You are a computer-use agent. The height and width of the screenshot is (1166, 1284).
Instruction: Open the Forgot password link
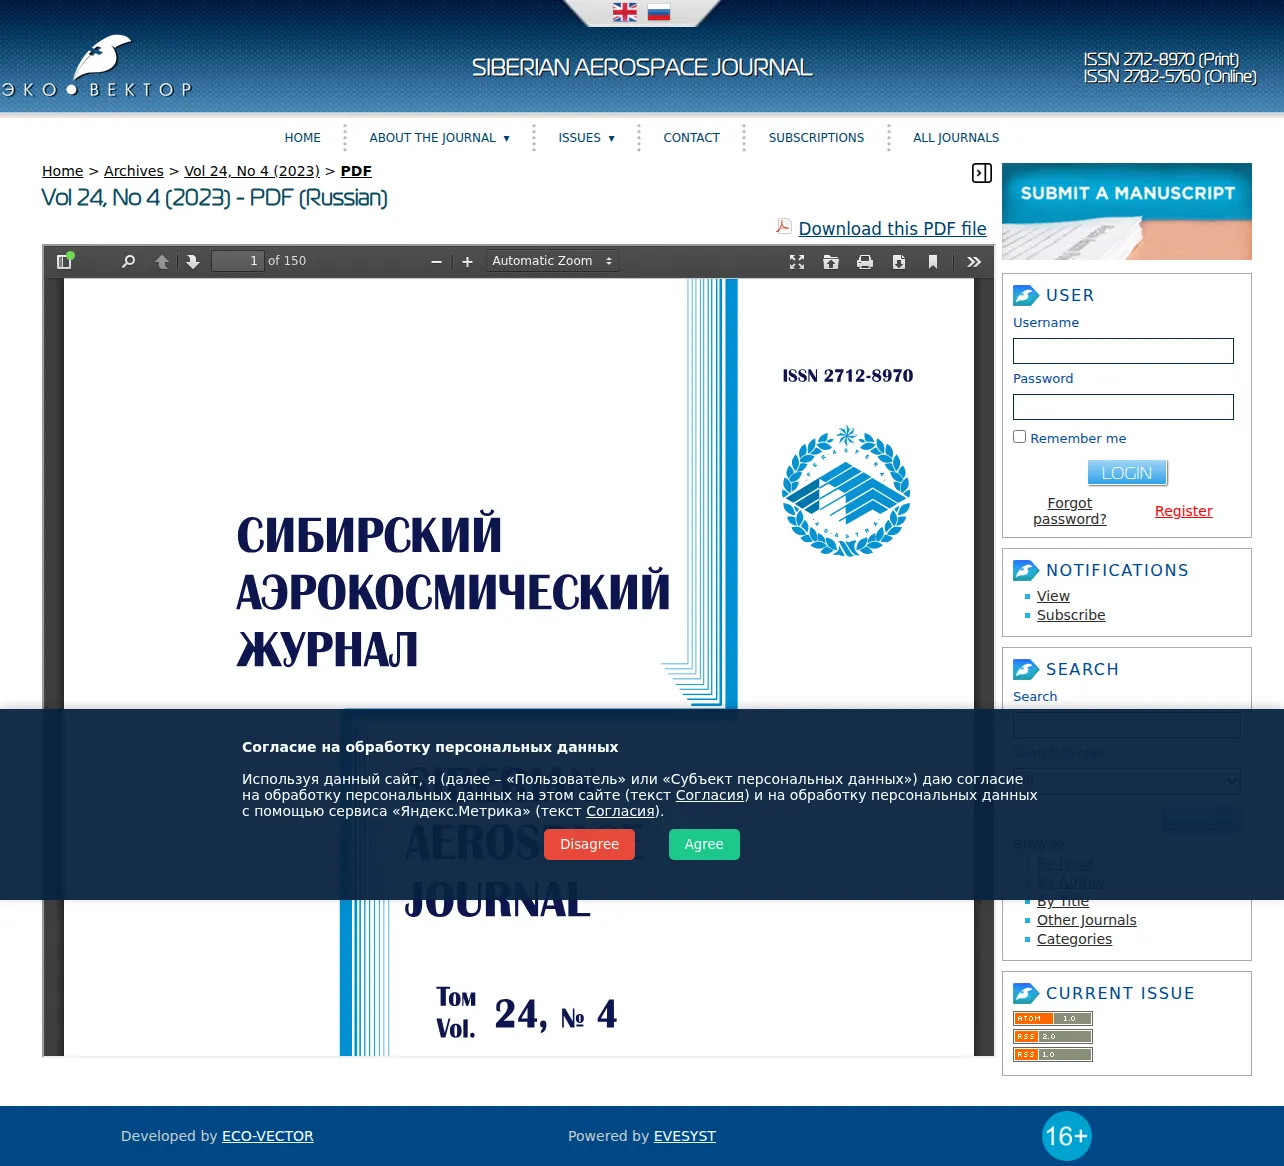[x=1070, y=511]
